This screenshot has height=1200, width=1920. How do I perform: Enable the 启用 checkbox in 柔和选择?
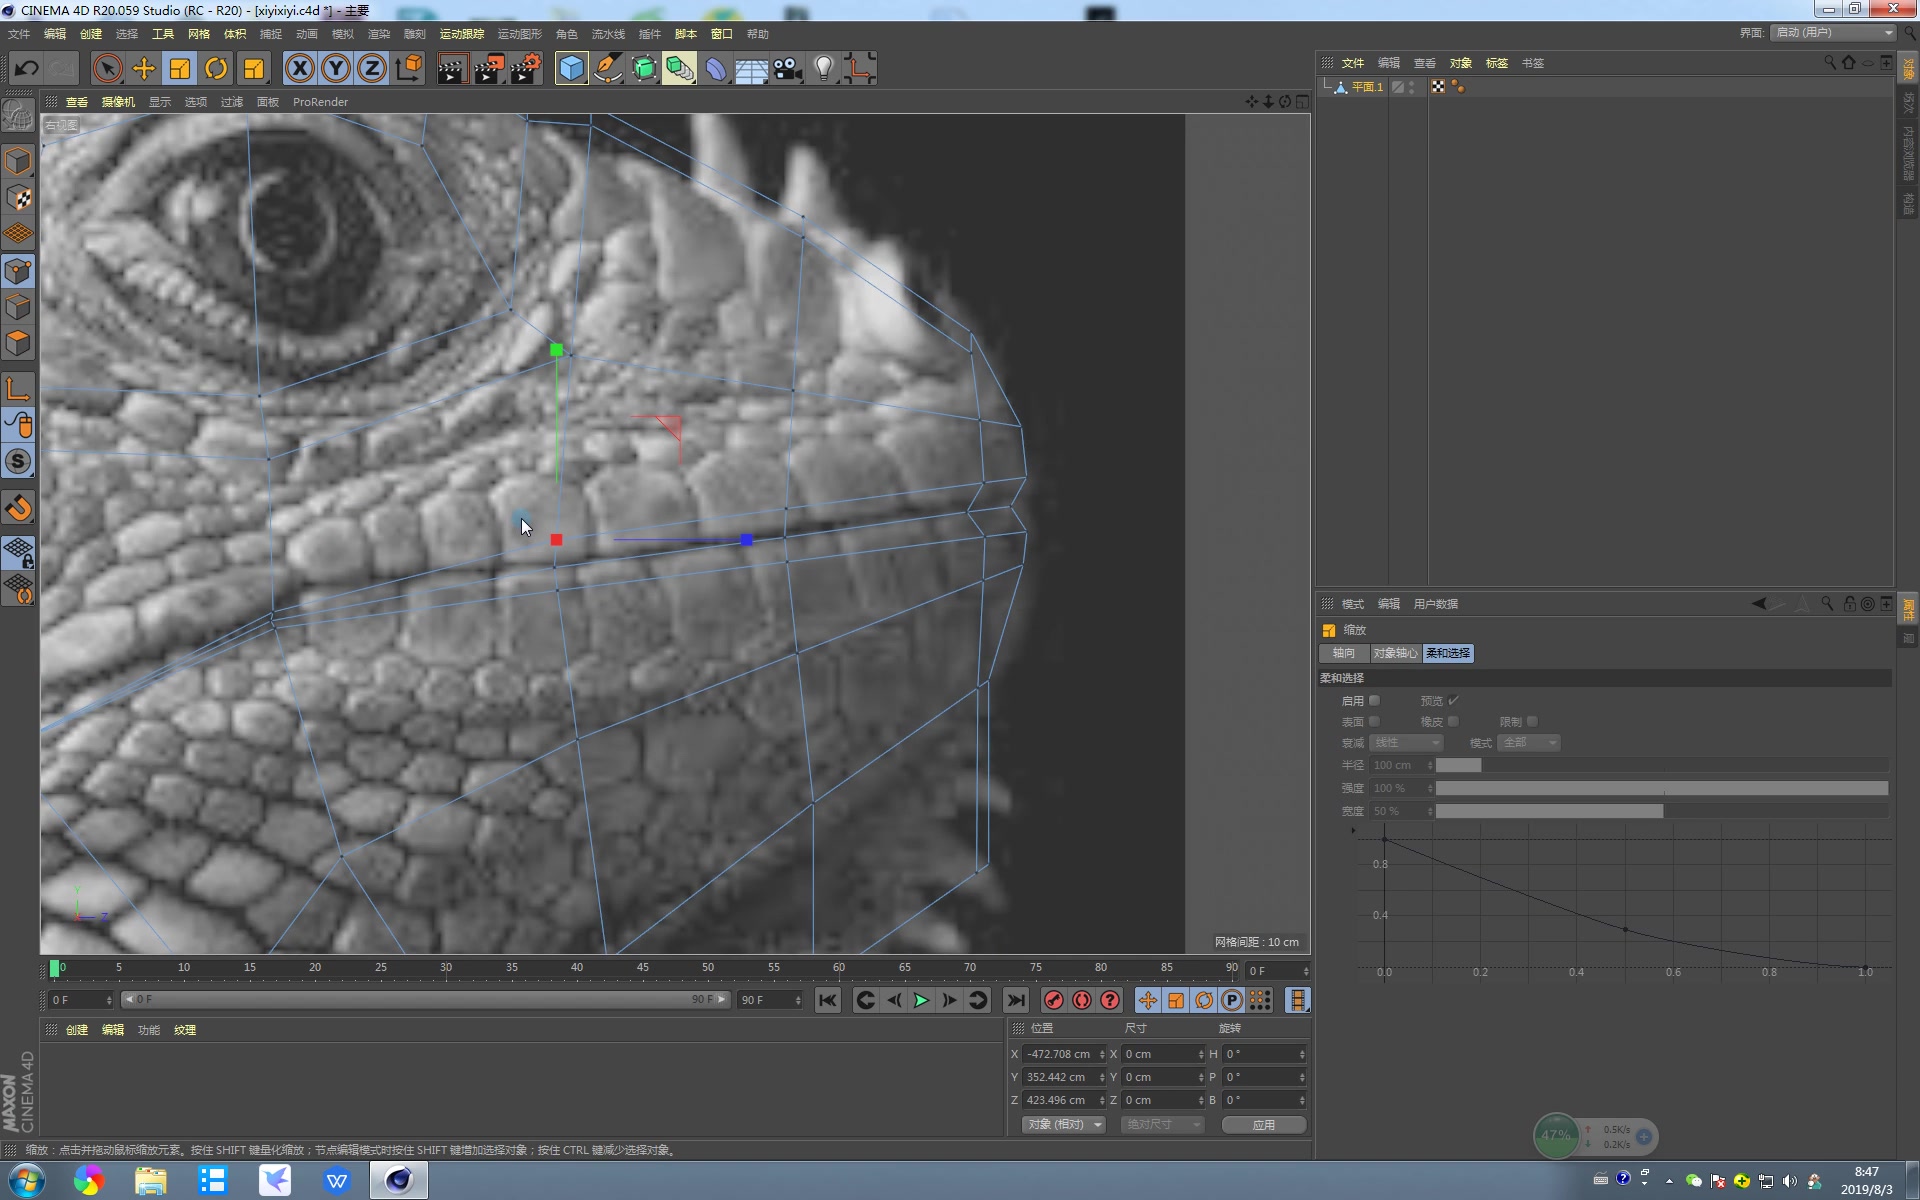(x=1375, y=700)
